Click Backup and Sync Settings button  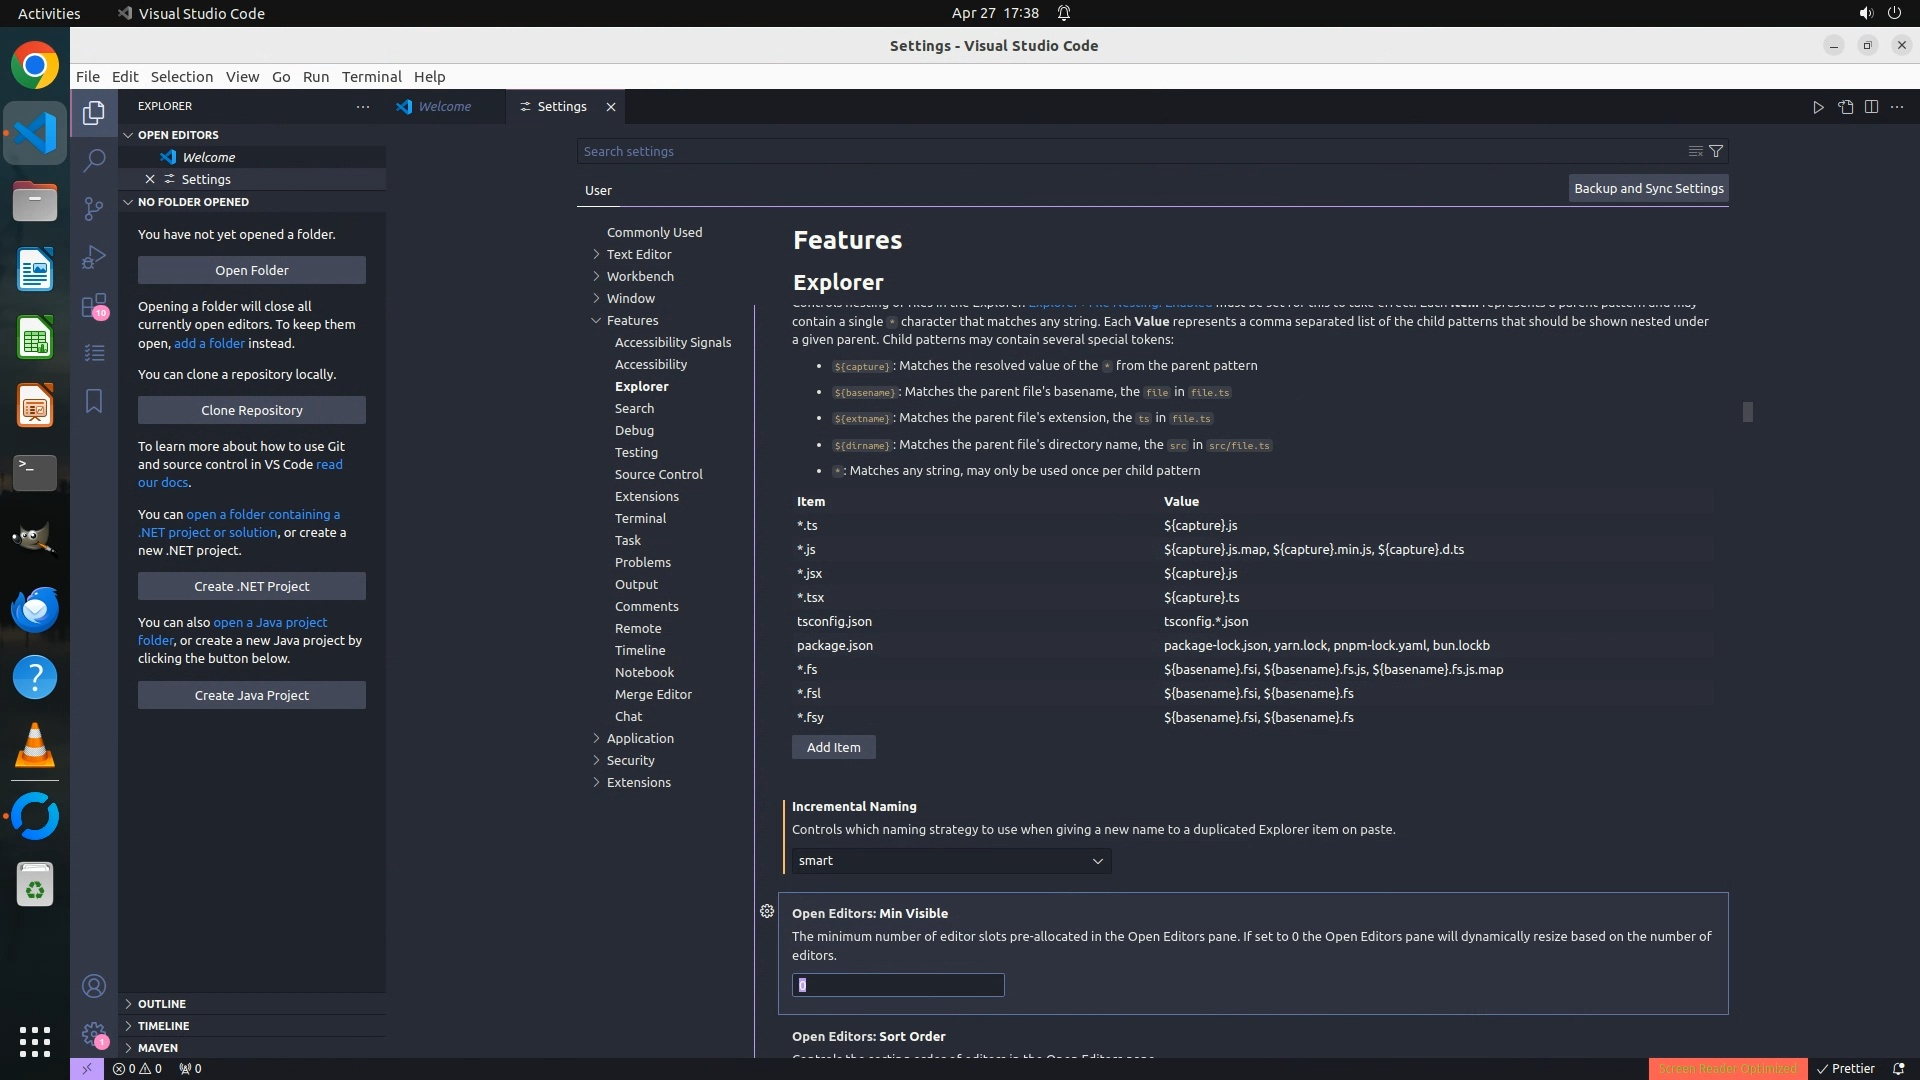(x=1648, y=189)
